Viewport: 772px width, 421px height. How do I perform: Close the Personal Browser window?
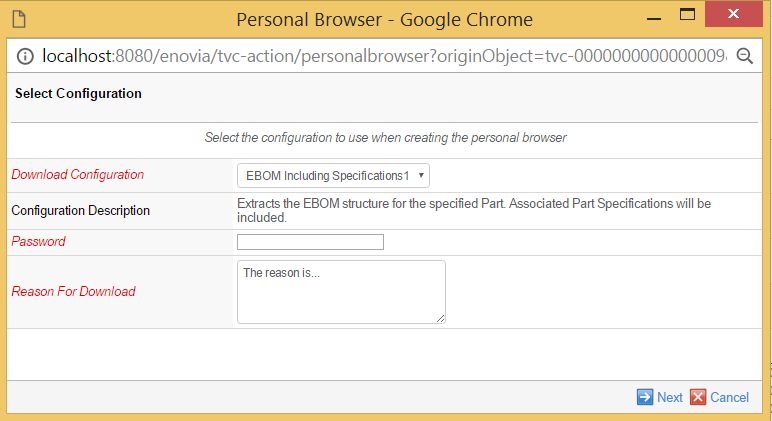(x=742, y=15)
